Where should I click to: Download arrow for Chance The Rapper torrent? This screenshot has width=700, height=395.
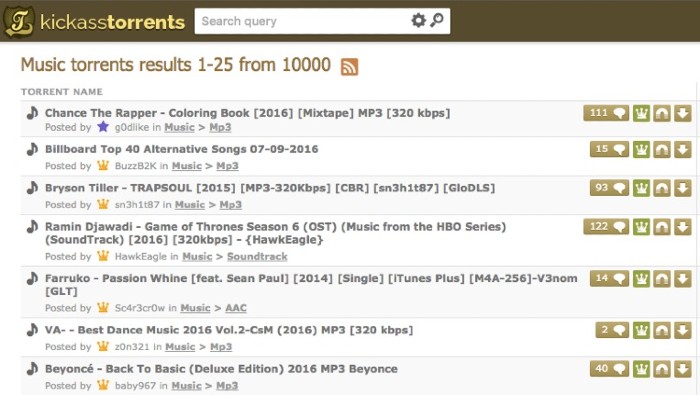(683, 113)
